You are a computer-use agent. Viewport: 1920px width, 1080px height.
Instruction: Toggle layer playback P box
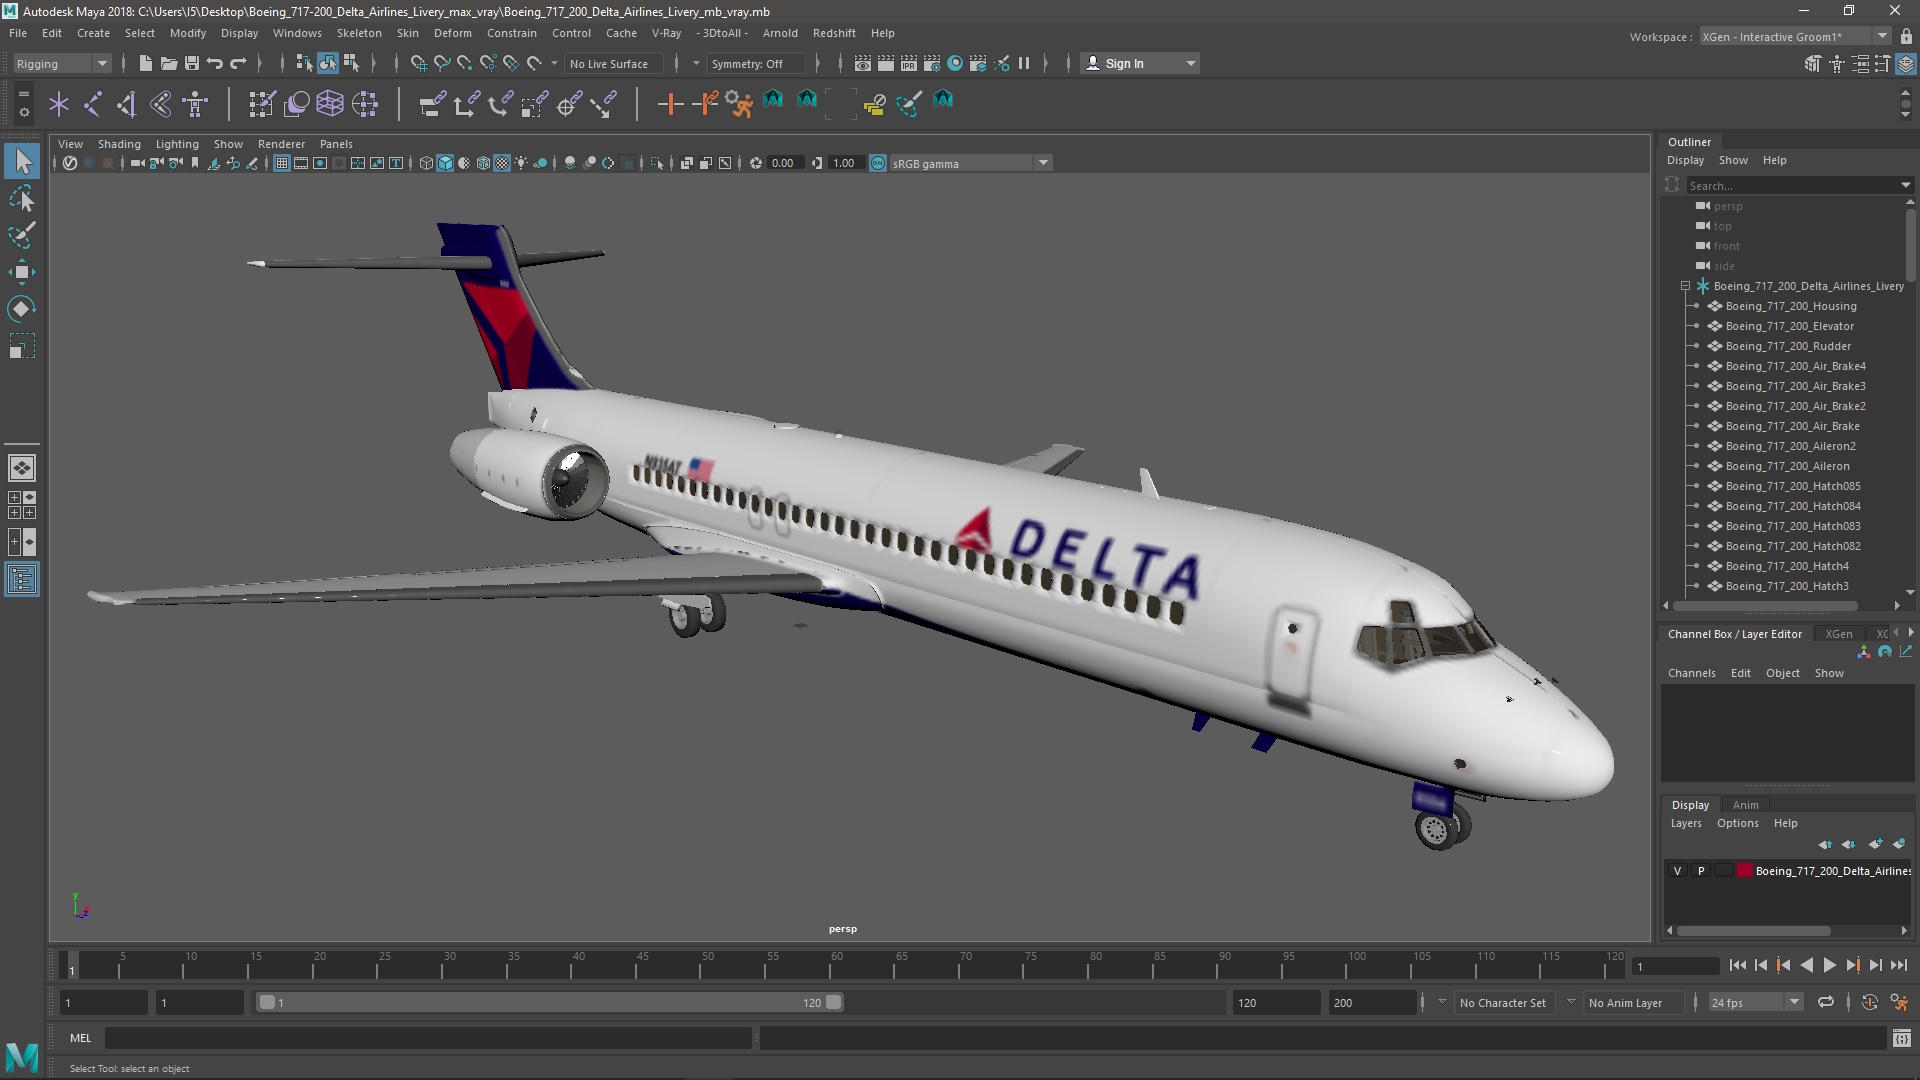1701,871
